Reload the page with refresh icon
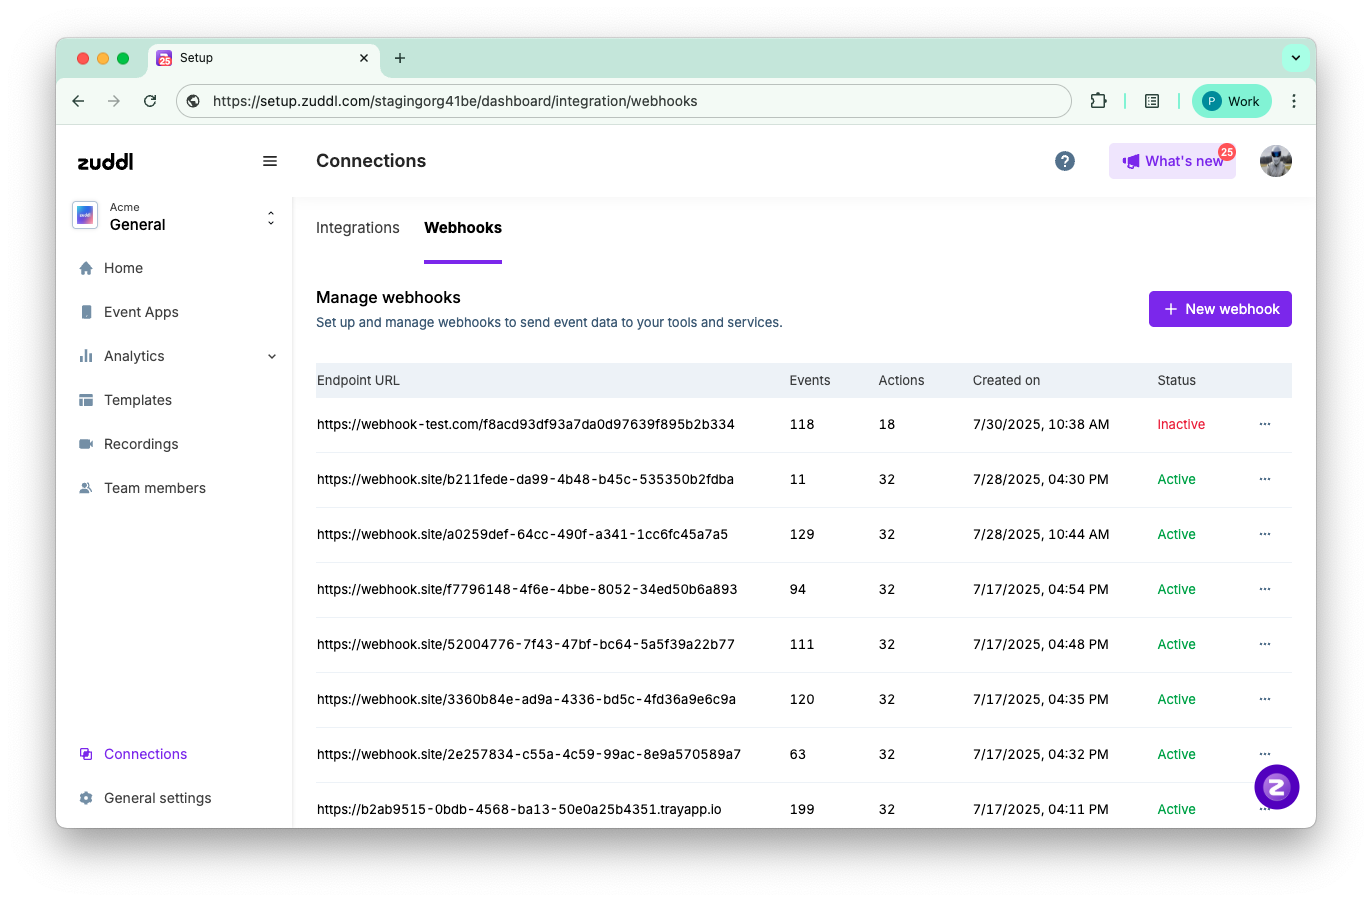1372x902 pixels. click(x=150, y=101)
